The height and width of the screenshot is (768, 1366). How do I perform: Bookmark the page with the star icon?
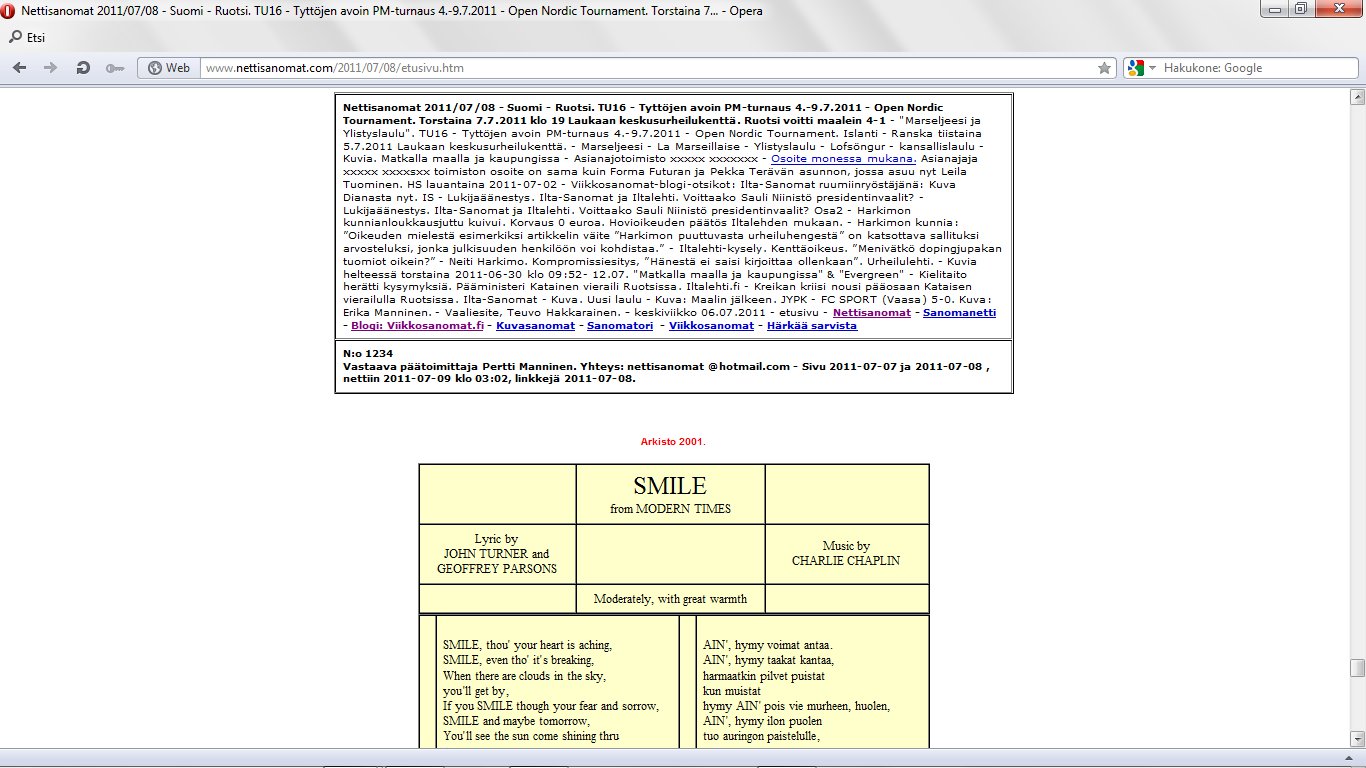point(1104,68)
